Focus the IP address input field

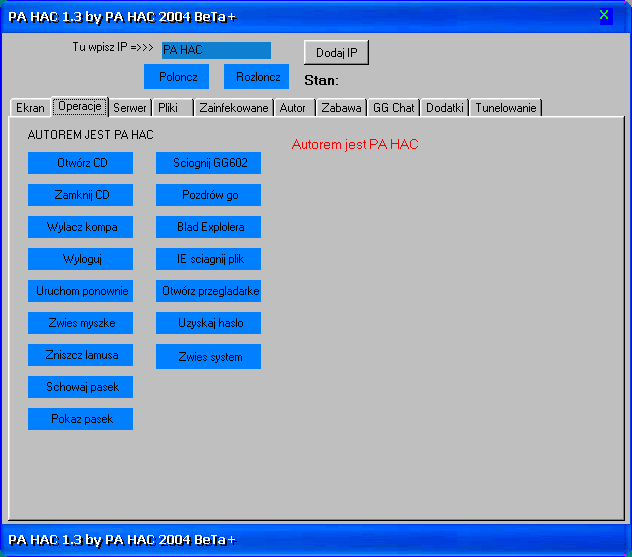(216, 50)
